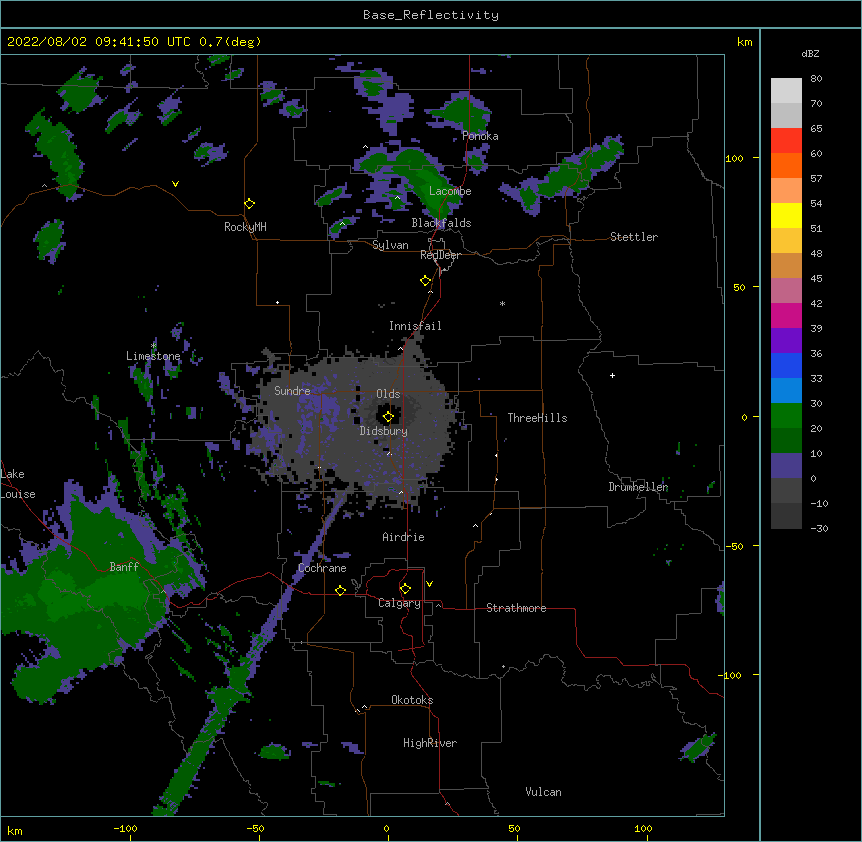Click the Strathmore label
Viewport: 862px width, 842px height.
click(516, 608)
